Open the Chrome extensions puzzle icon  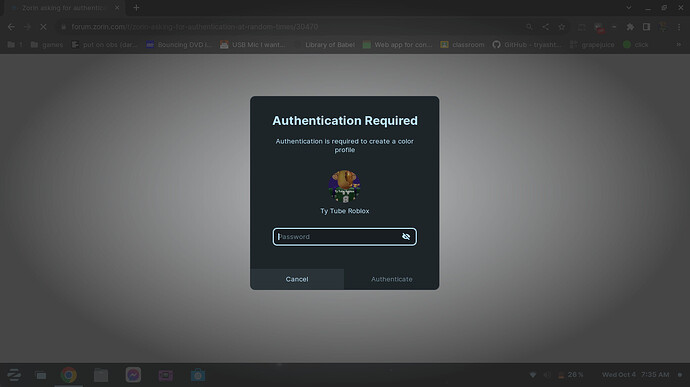tap(630, 27)
